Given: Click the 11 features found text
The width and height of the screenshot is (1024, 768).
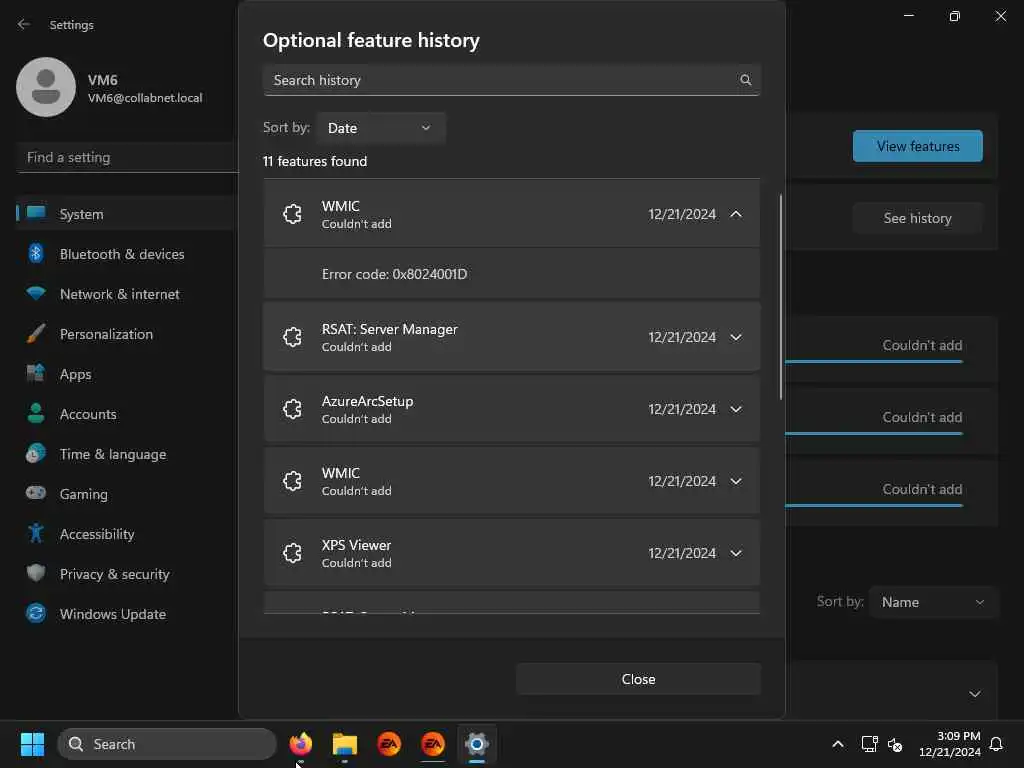Looking at the screenshot, I should [315, 161].
